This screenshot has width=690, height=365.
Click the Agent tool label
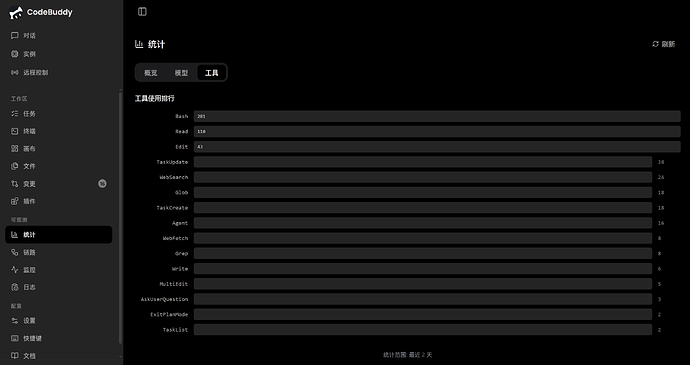coord(180,223)
